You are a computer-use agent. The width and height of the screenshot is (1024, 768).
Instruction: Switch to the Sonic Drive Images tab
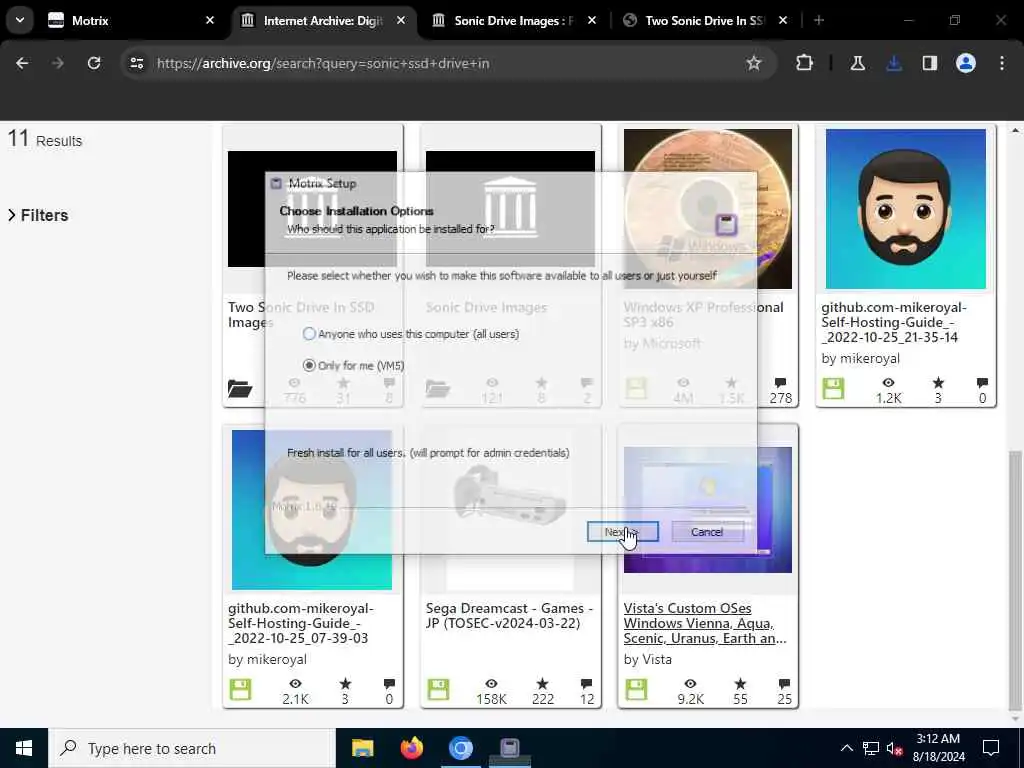[514, 21]
